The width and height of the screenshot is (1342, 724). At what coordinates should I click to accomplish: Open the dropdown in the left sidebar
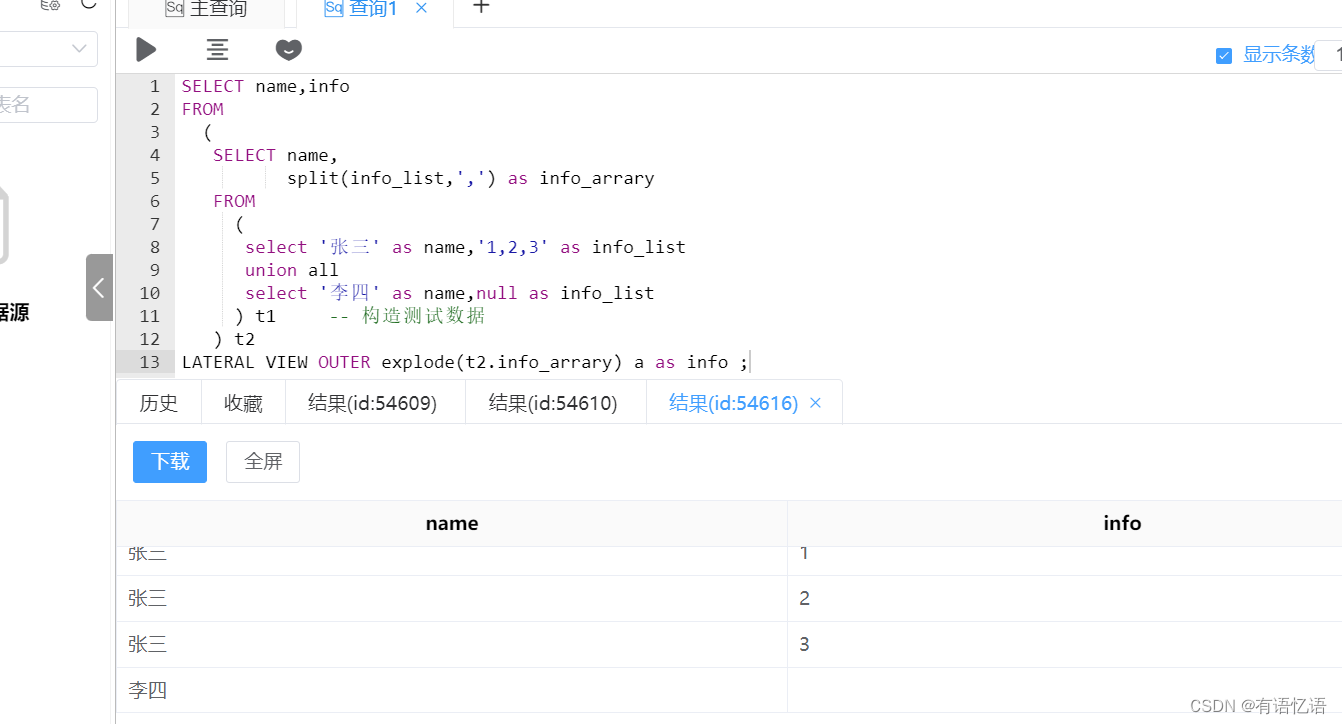pos(48,49)
